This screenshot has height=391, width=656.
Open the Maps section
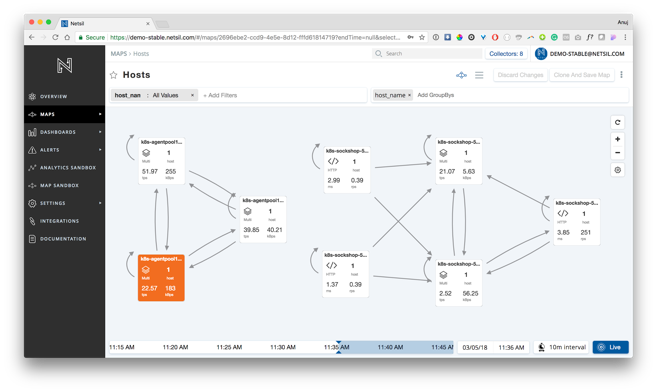click(x=64, y=114)
